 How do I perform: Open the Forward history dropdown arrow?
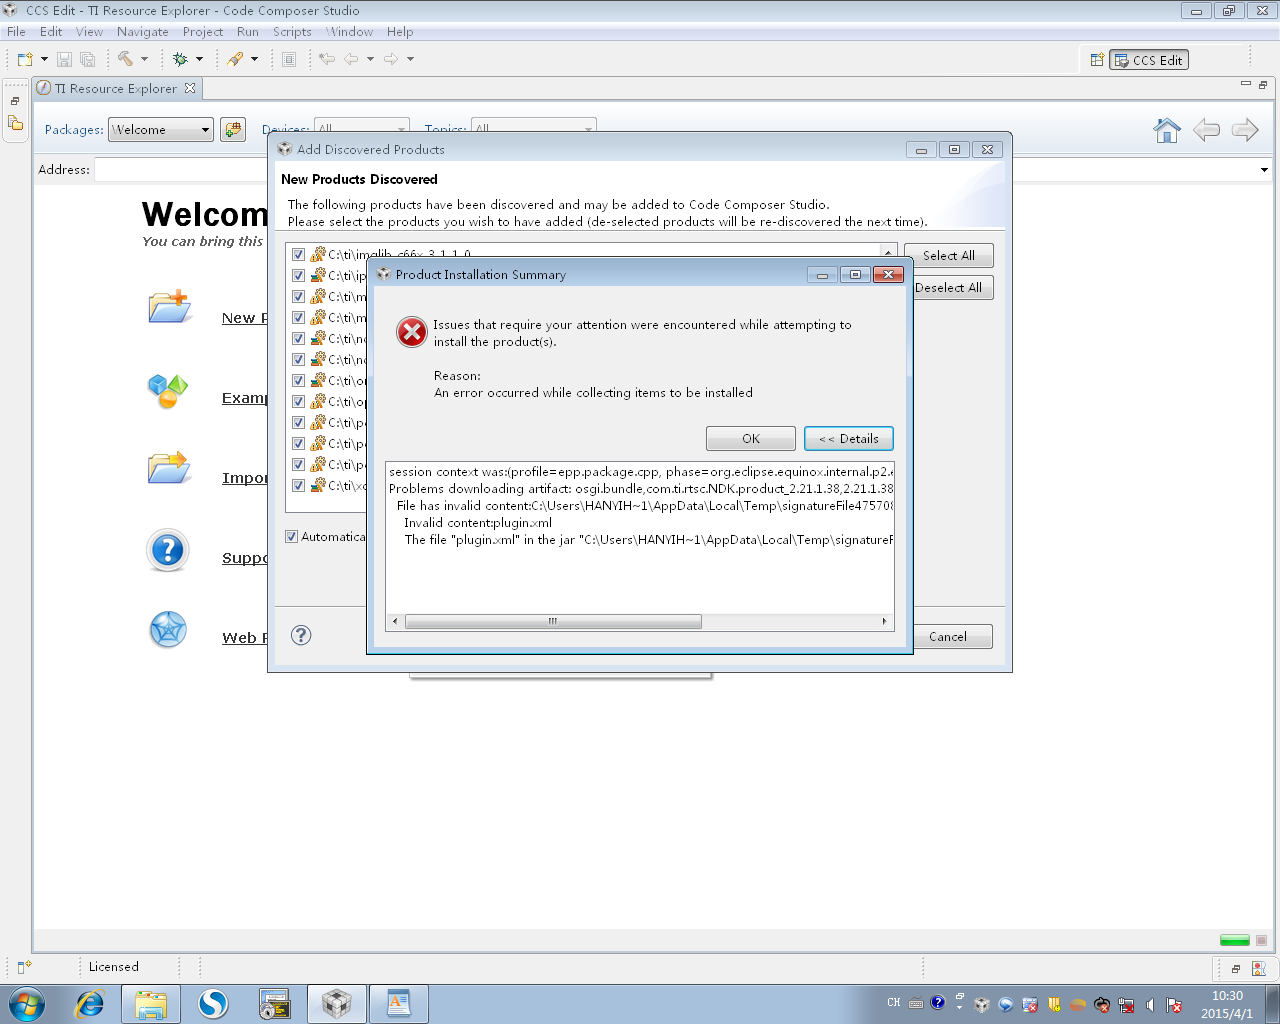click(410, 59)
